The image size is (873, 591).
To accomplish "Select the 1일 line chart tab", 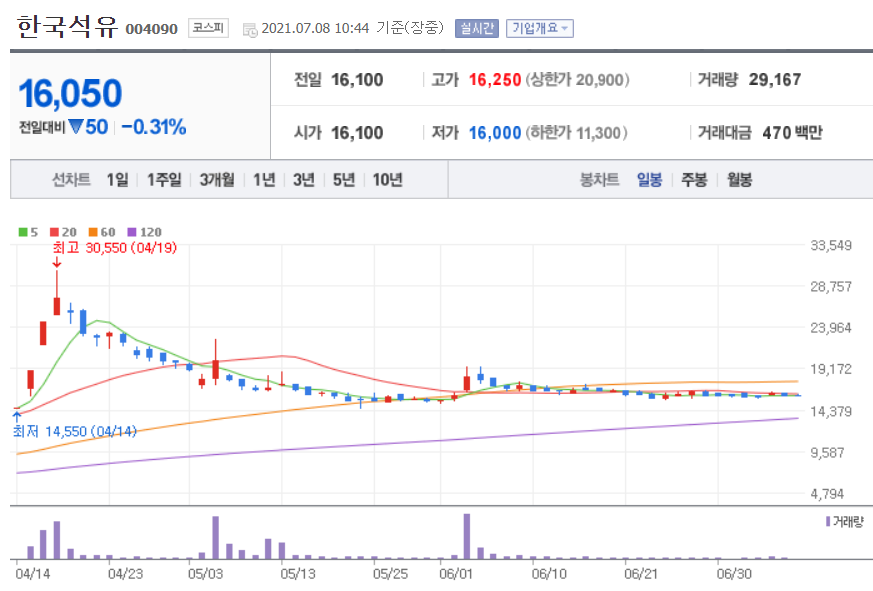I will [117, 179].
